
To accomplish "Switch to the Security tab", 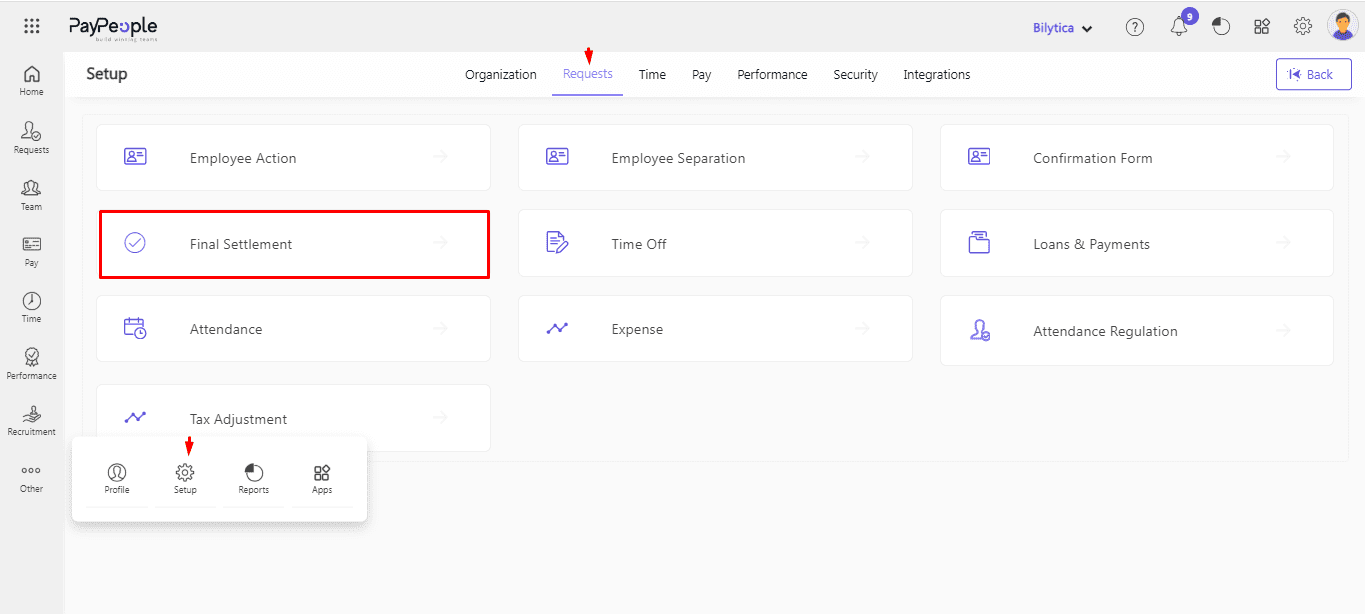I will (855, 75).
